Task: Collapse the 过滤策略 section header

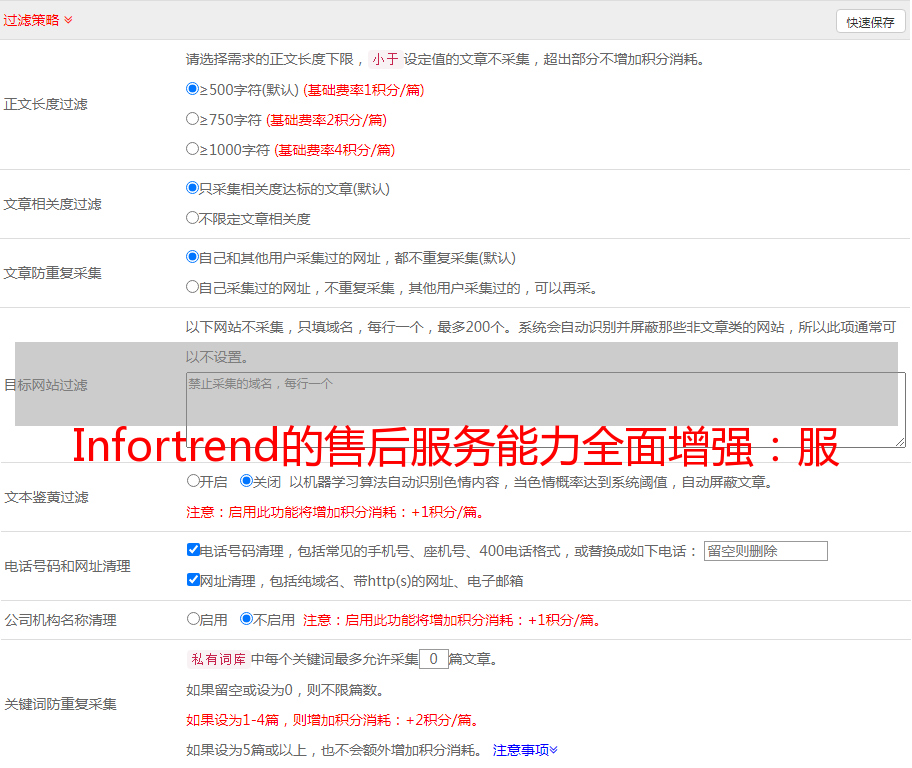Action: pyautogui.click(x=38, y=20)
